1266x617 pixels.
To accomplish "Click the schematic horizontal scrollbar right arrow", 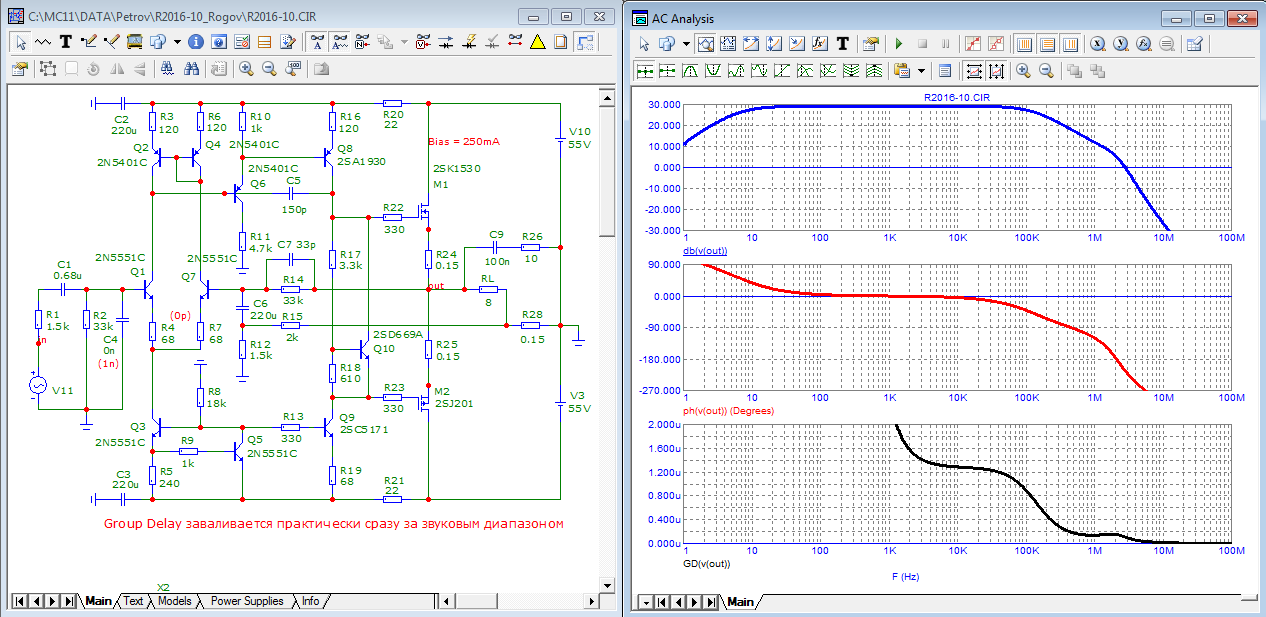I will coord(589,601).
